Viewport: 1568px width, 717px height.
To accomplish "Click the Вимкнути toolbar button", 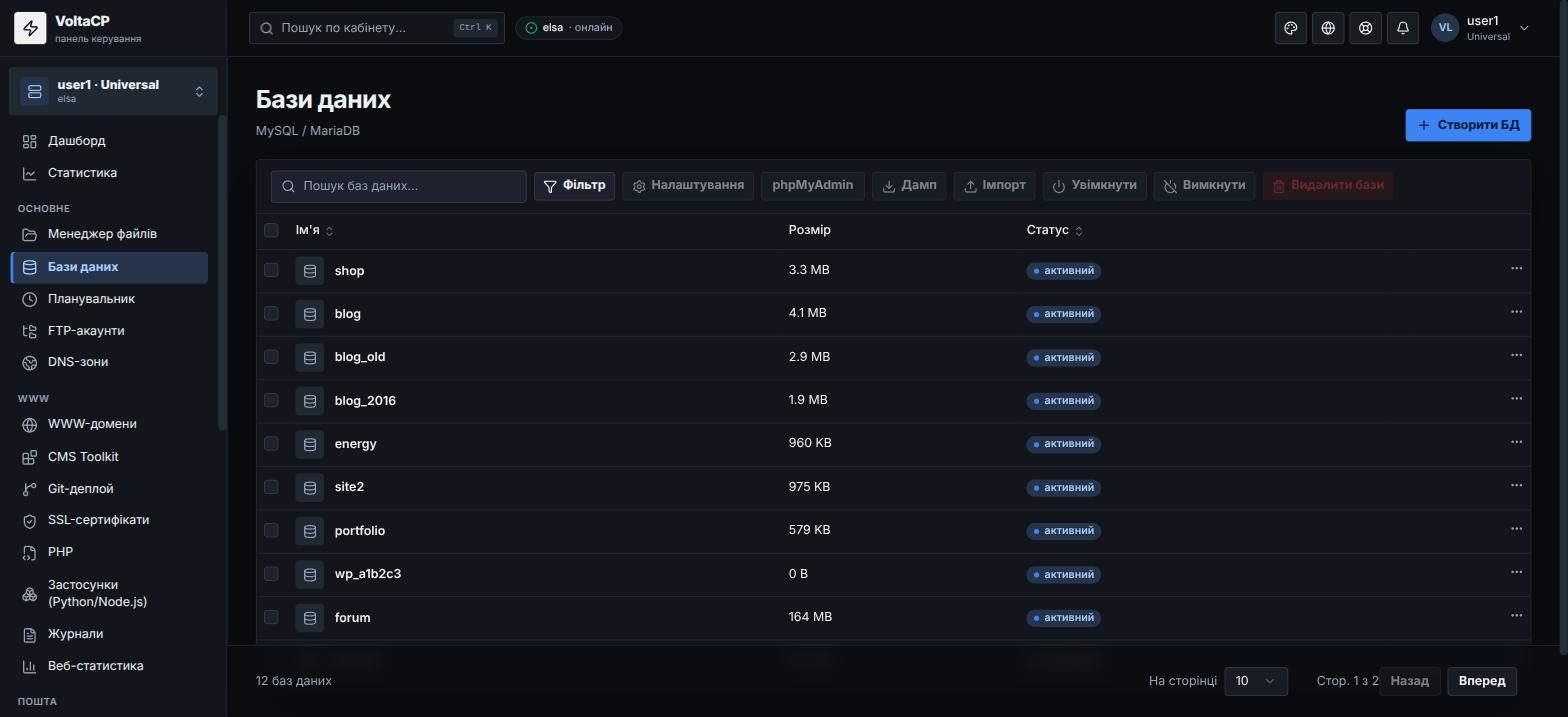I will coord(1204,186).
